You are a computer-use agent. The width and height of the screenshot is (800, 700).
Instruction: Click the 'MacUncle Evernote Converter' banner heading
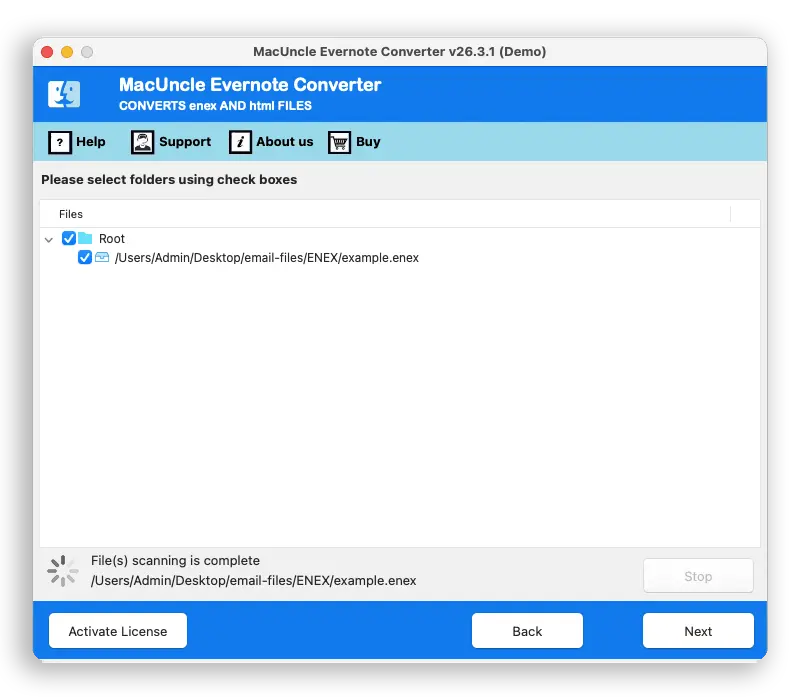coord(250,85)
